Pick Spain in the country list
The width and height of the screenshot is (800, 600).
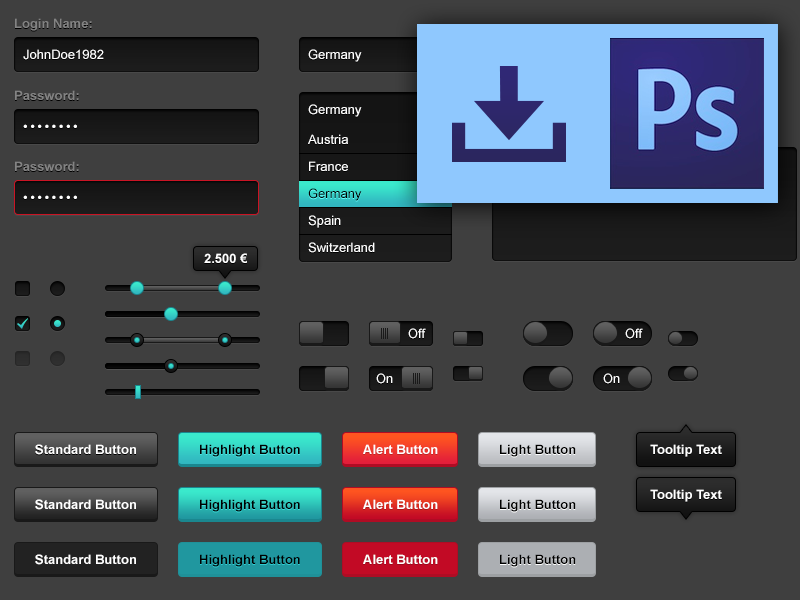pyautogui.click(x=375, y=221)
